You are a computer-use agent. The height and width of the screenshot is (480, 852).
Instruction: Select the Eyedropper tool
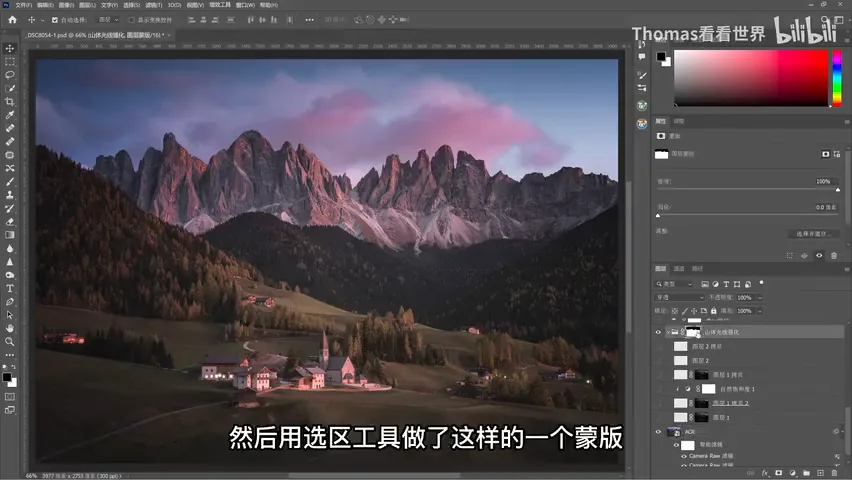click(x=10, y=115)
